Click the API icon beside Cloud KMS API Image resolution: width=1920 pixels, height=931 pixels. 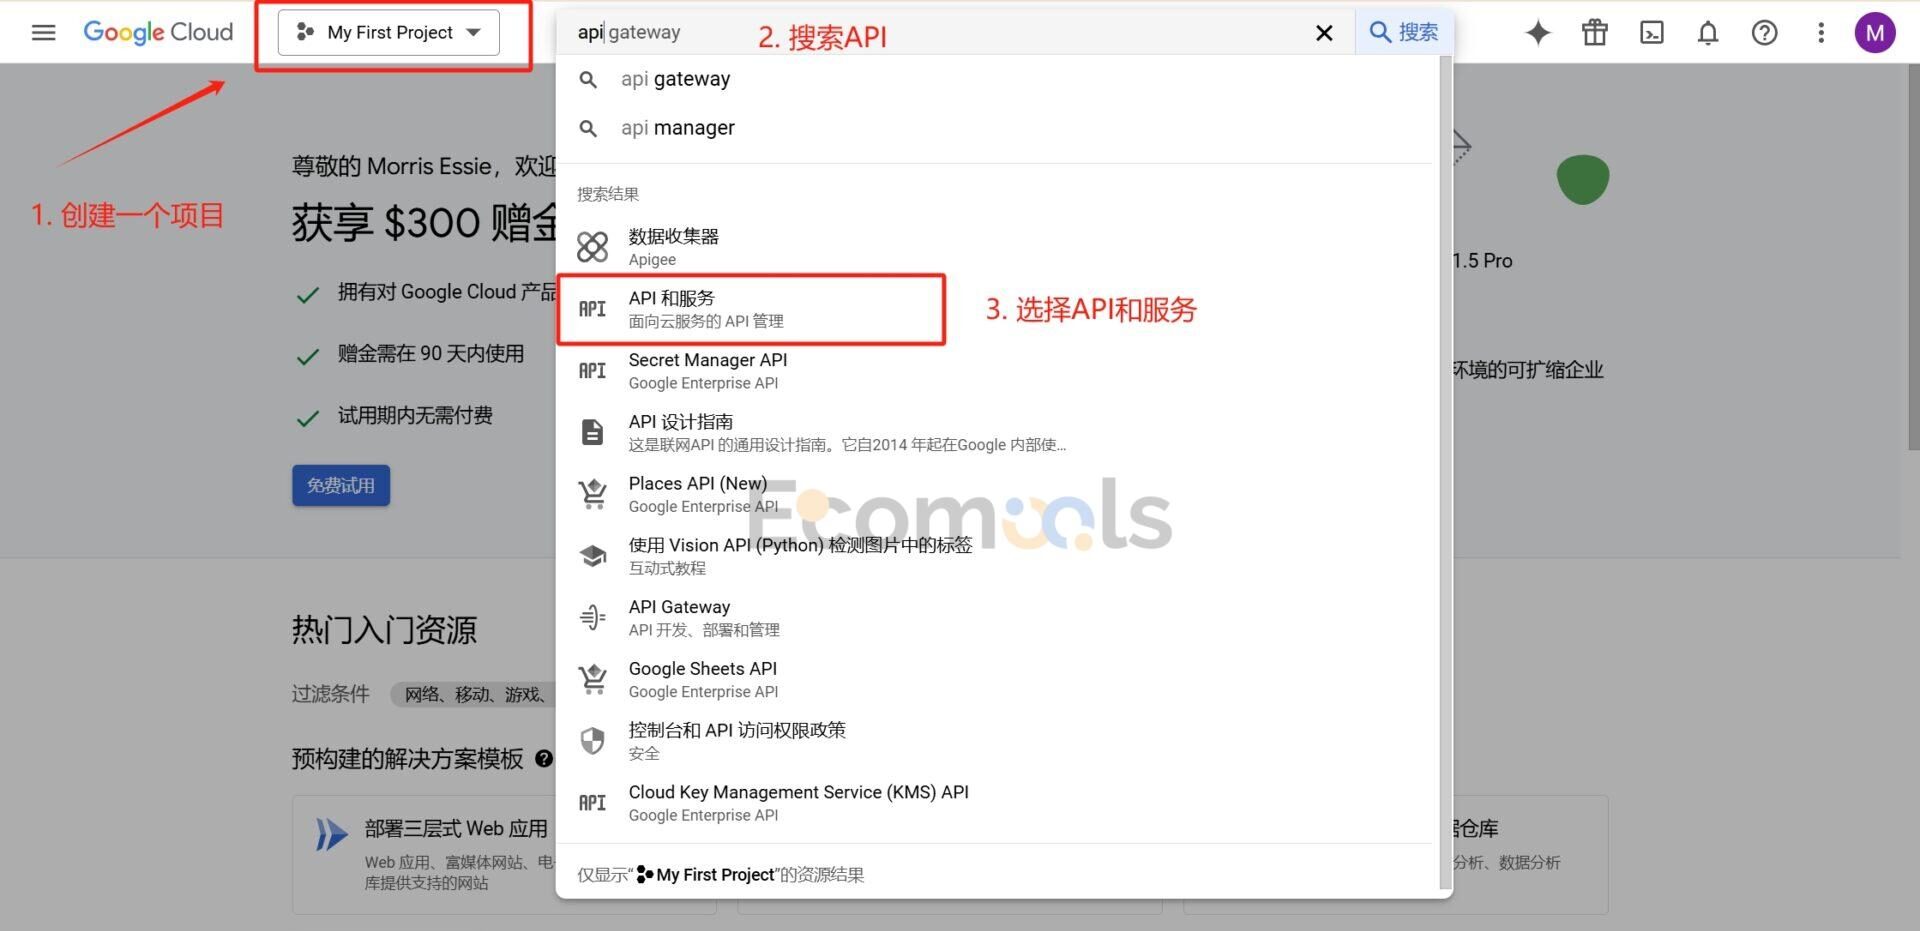[x=592, y=803]
